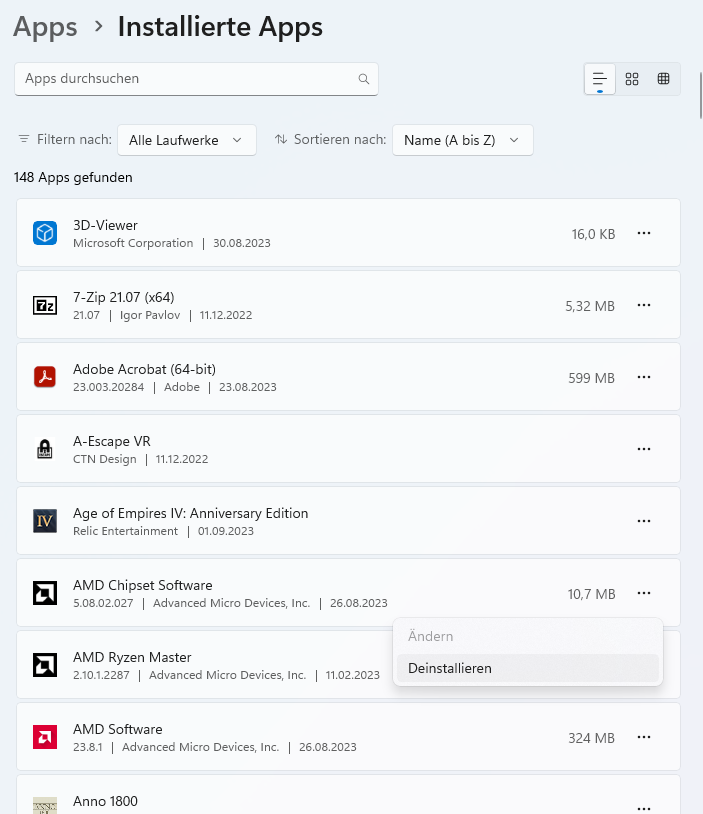Click the filter lines icon

[24, 139]
